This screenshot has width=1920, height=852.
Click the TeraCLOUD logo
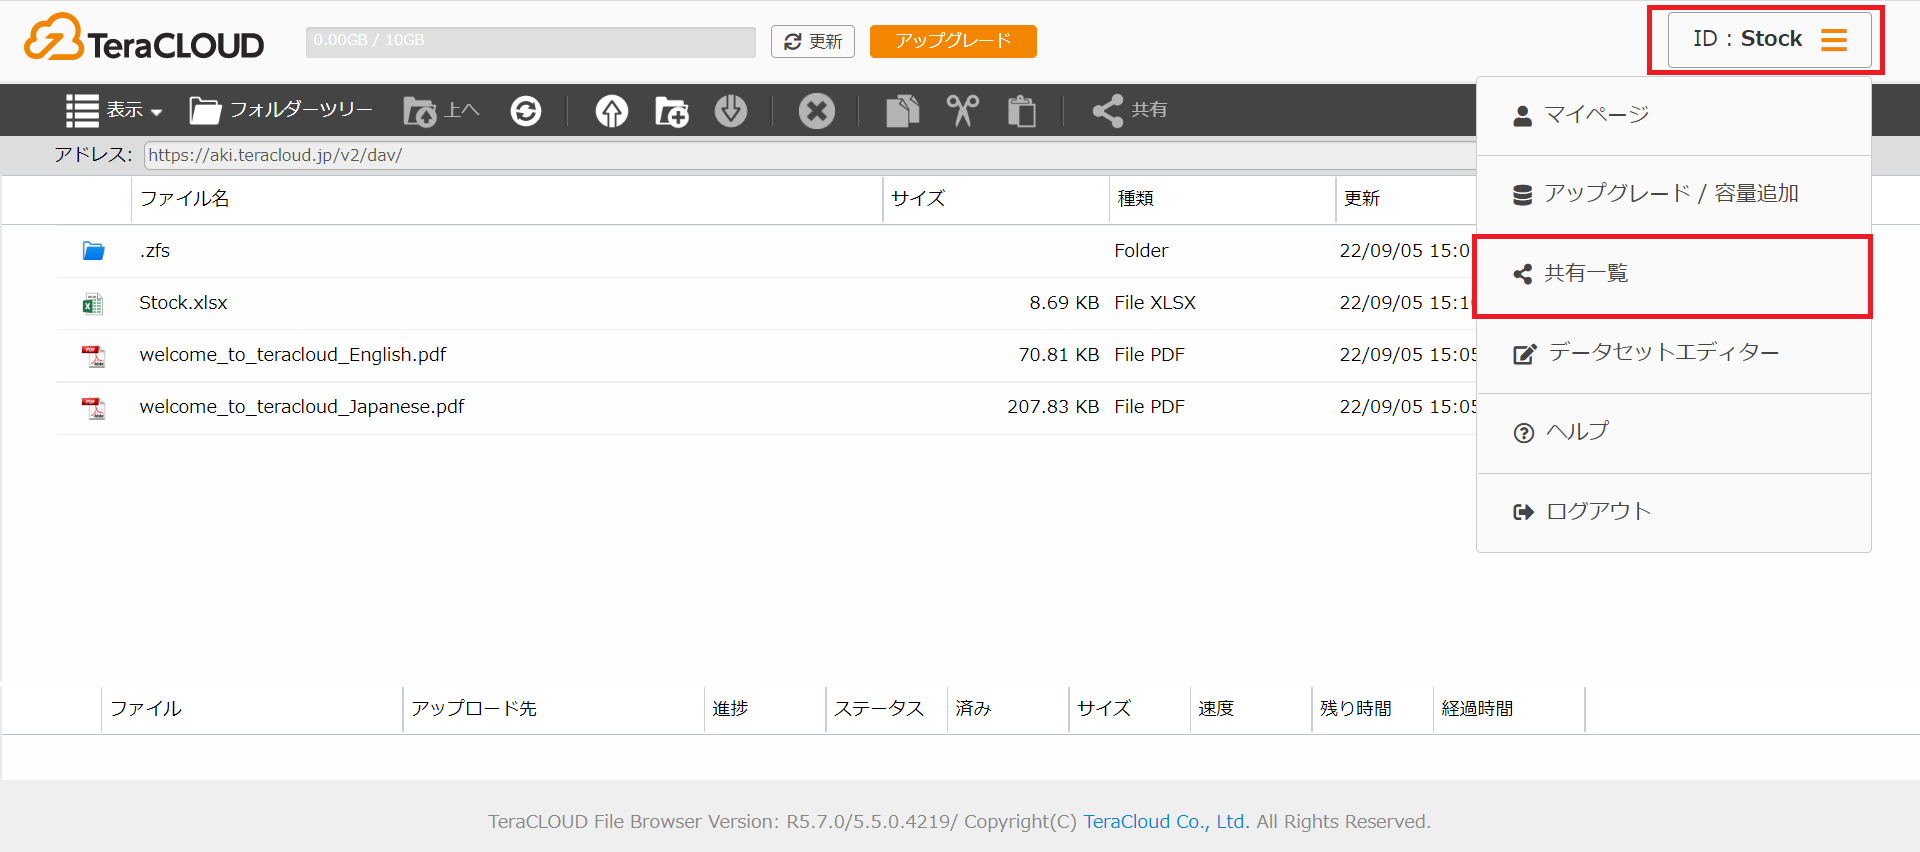click(144, 39)
